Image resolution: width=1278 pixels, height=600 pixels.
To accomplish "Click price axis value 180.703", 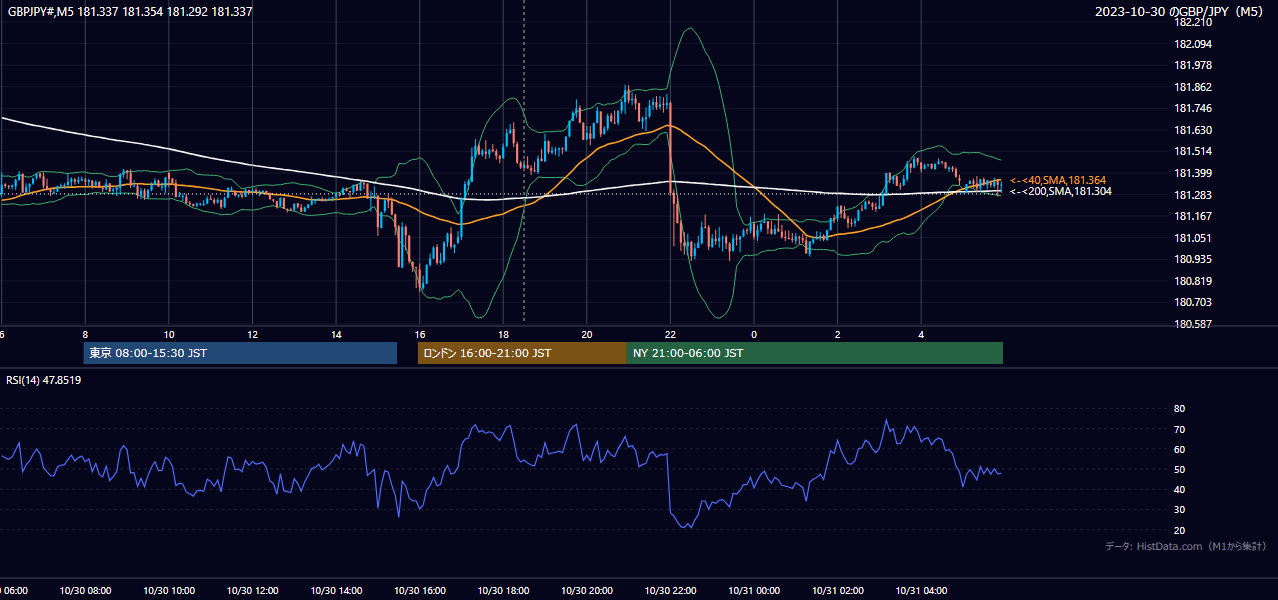I will 1193,302.
